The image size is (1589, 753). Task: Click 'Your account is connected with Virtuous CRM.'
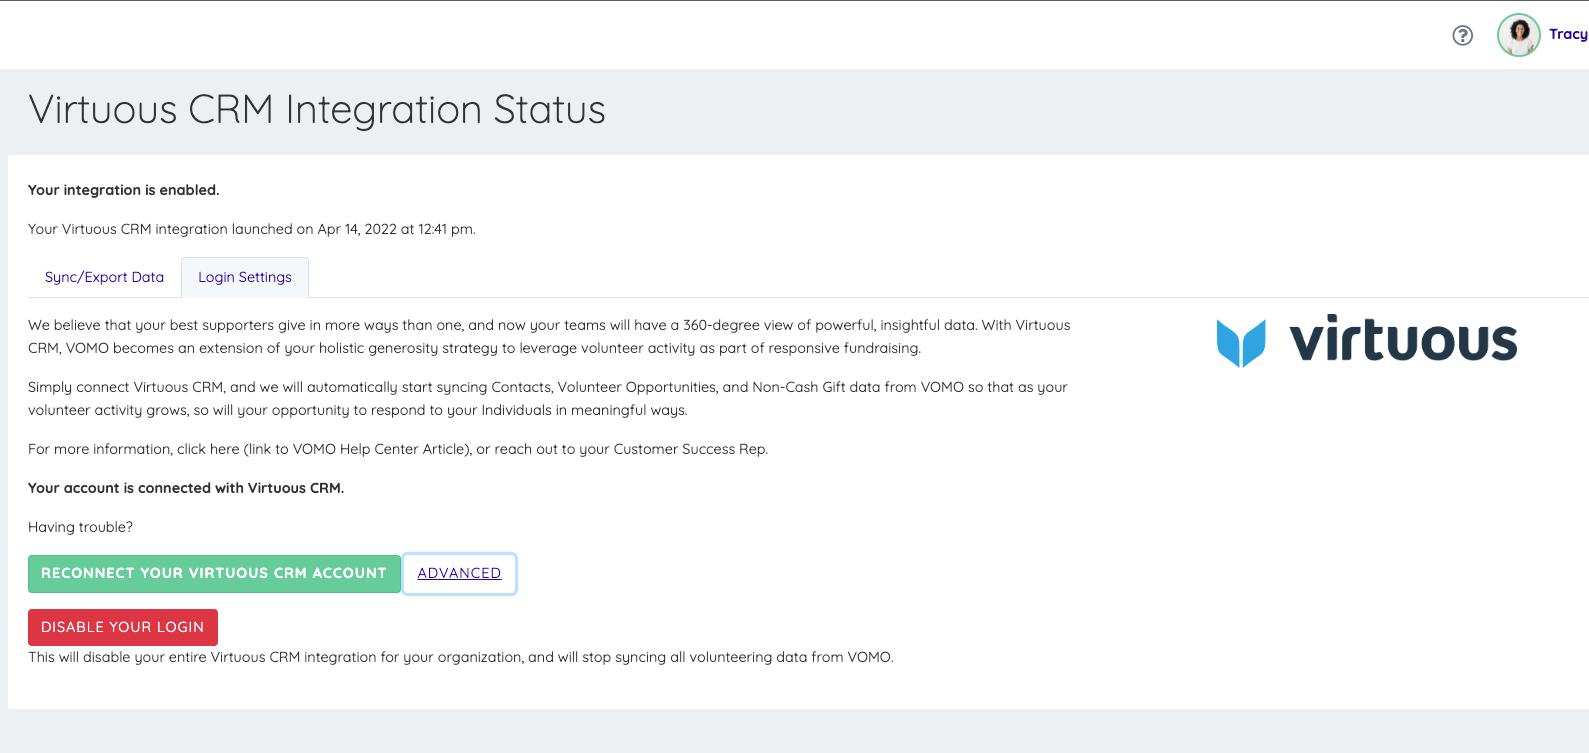[x=186, y=488]
